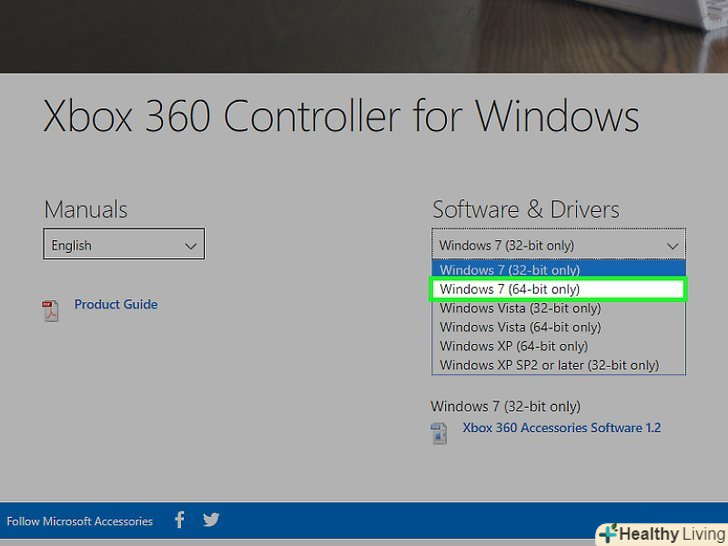Open the Facebook icon in the footer
Image resolution: width=728 pixels, height=546 pixels.
click(x=180, y=520)
